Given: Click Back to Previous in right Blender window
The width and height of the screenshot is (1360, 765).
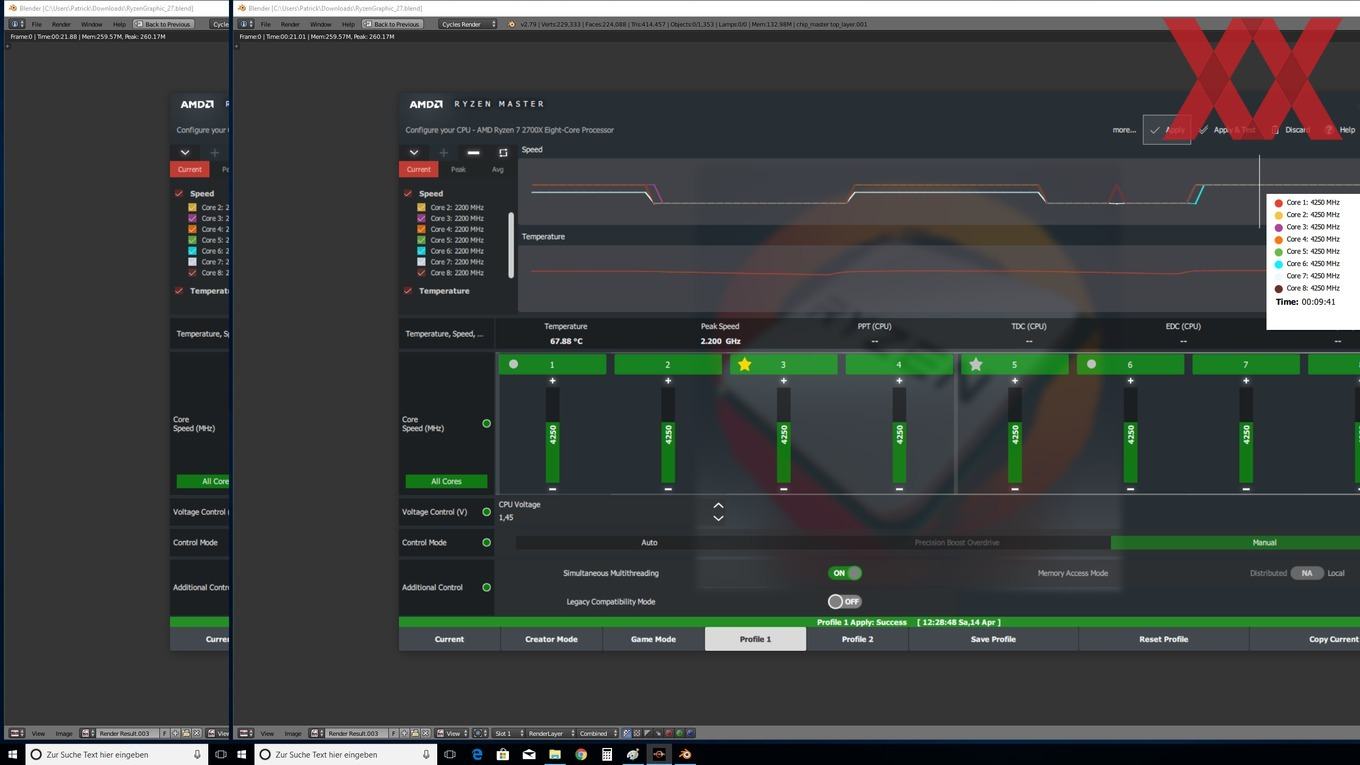Looking at the screenshot, I should click(x=392, y=24).
